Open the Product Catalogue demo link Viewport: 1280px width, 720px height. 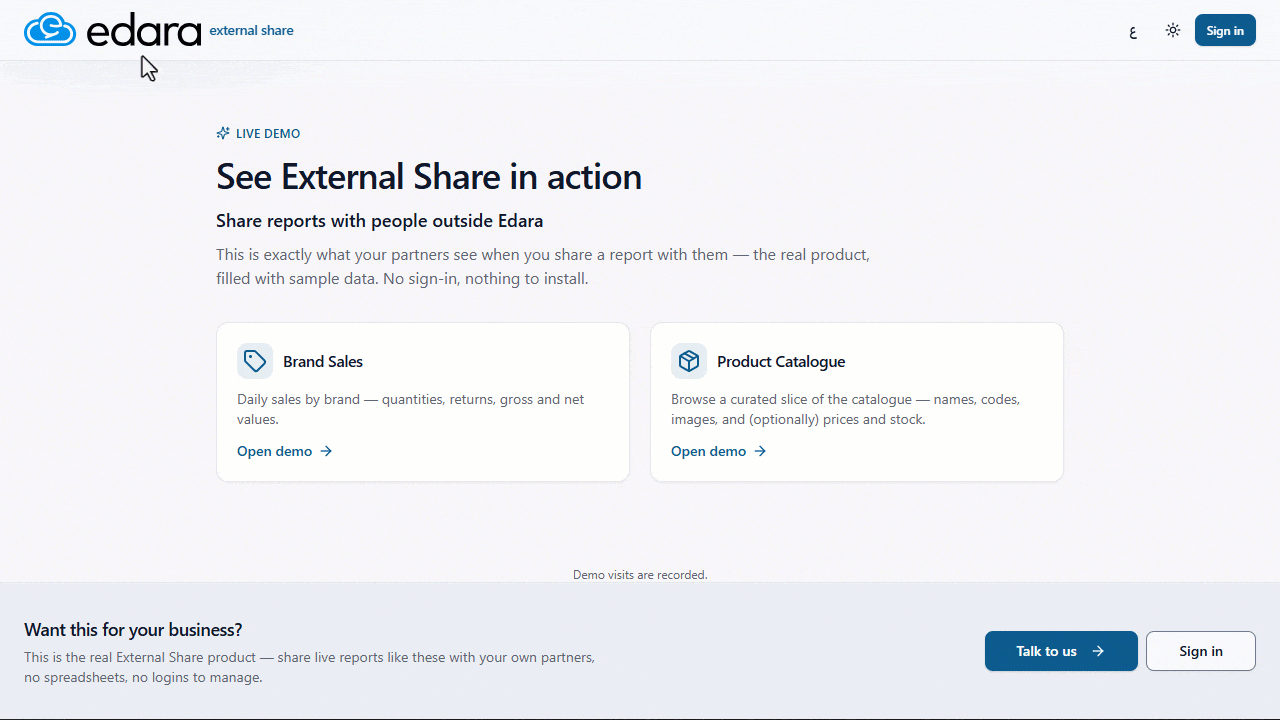[x=719, y=451]
